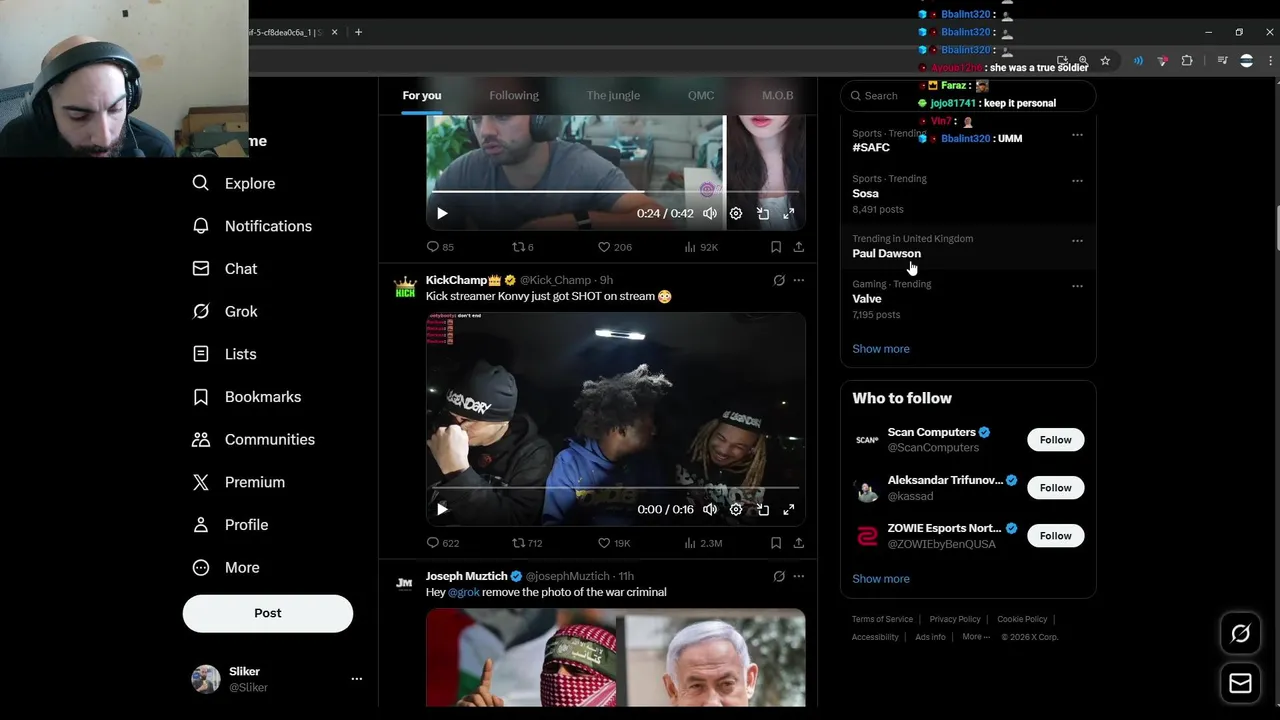This screenshot has width=1280, height=720.
Task: Click the Post button
Action: 268,613
